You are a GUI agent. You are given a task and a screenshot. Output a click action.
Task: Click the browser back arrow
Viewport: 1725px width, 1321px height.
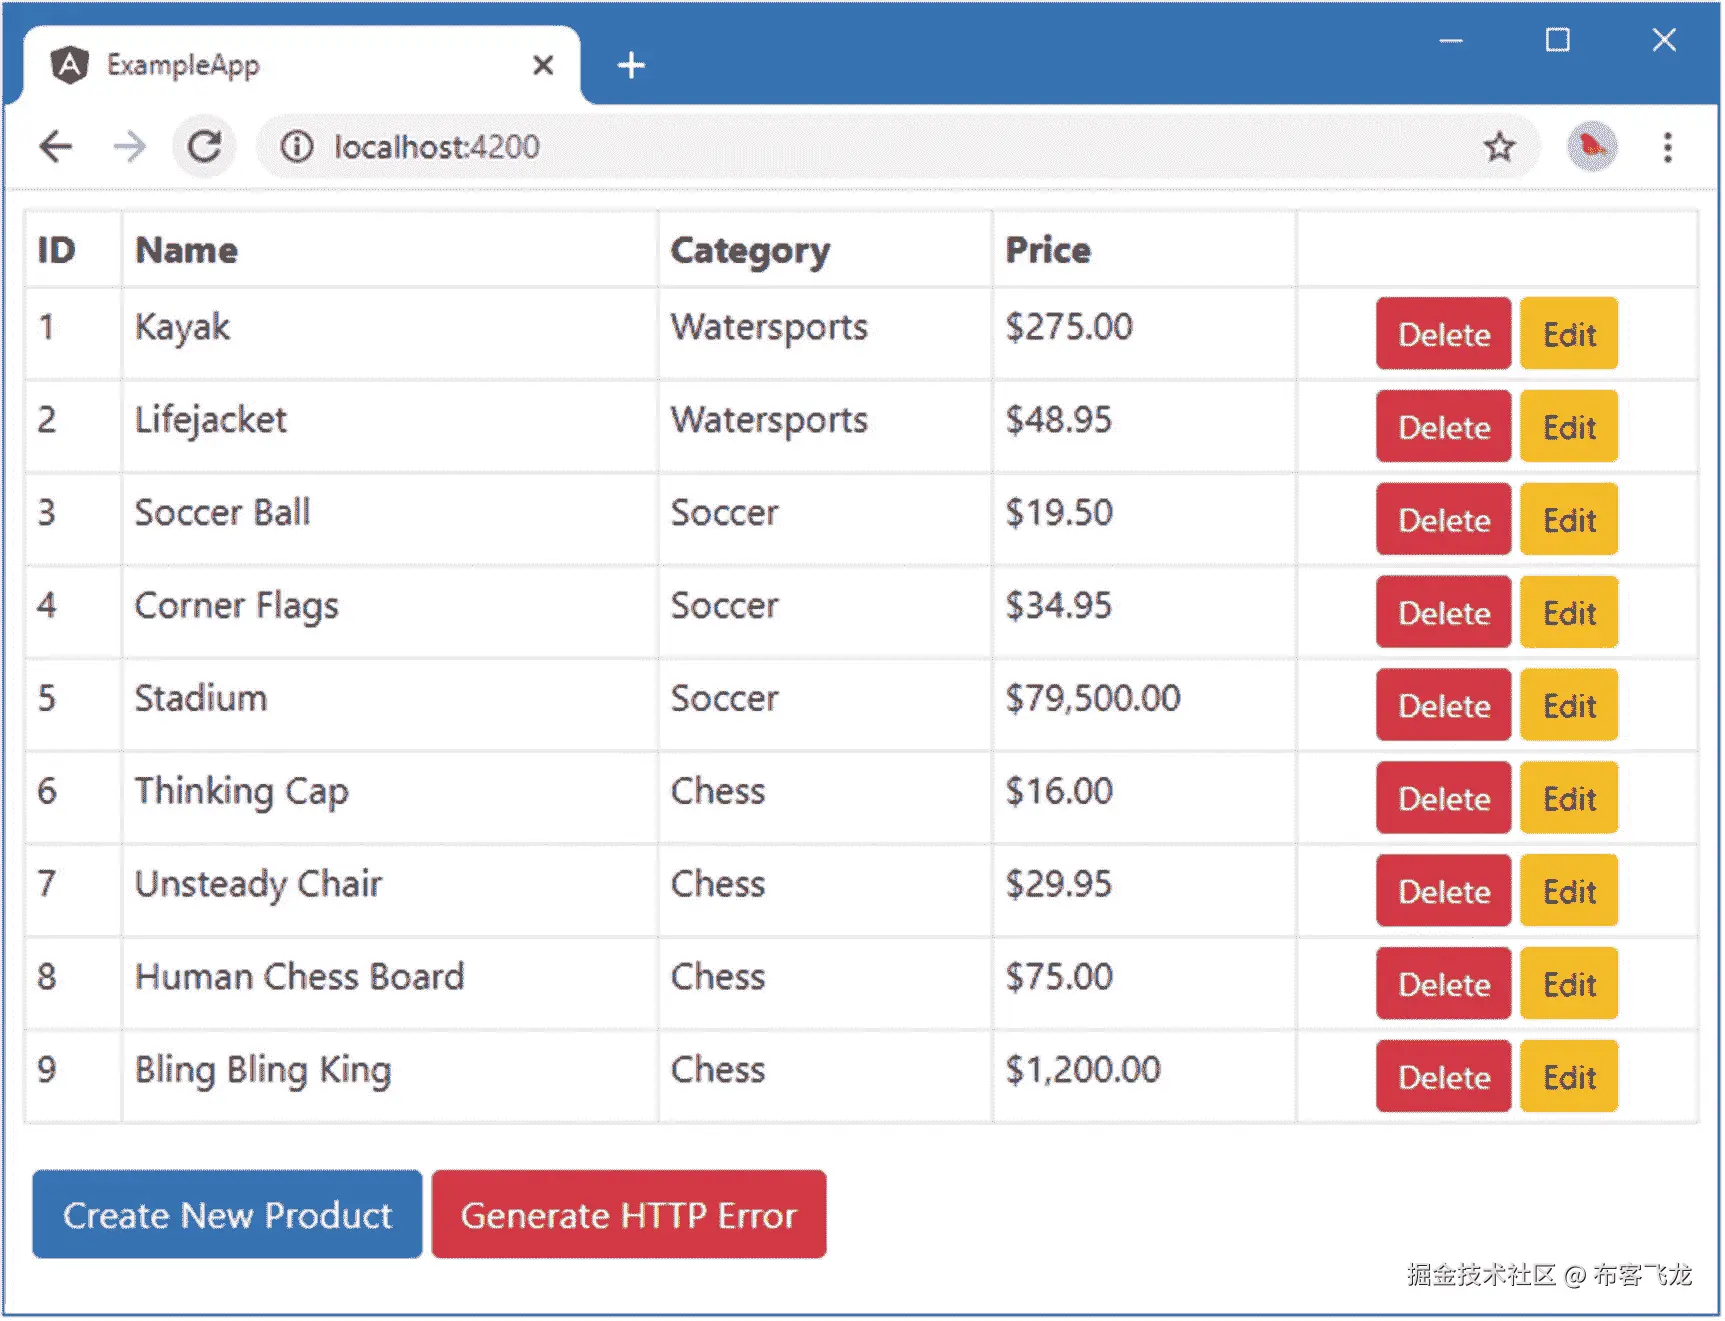click(56, 147)
